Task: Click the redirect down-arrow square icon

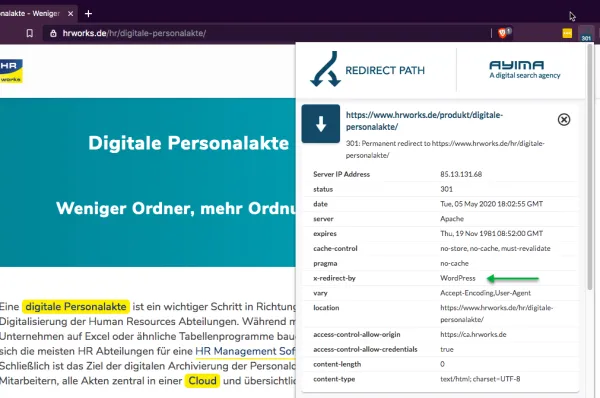Action: point(321,124)
